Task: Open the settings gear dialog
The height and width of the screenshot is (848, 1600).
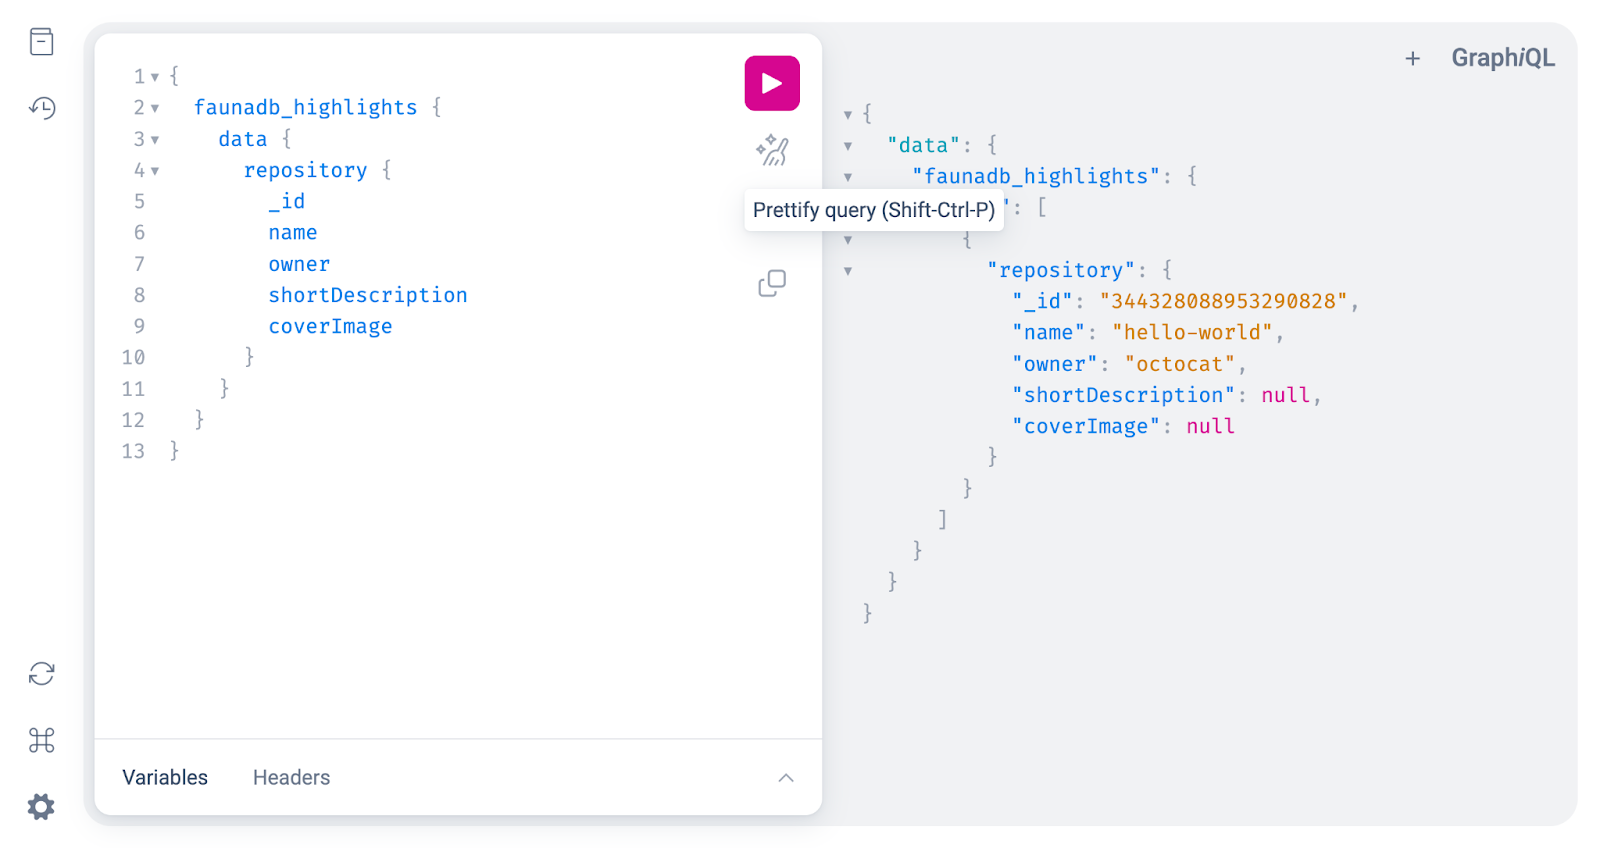Action: point(41,806)
